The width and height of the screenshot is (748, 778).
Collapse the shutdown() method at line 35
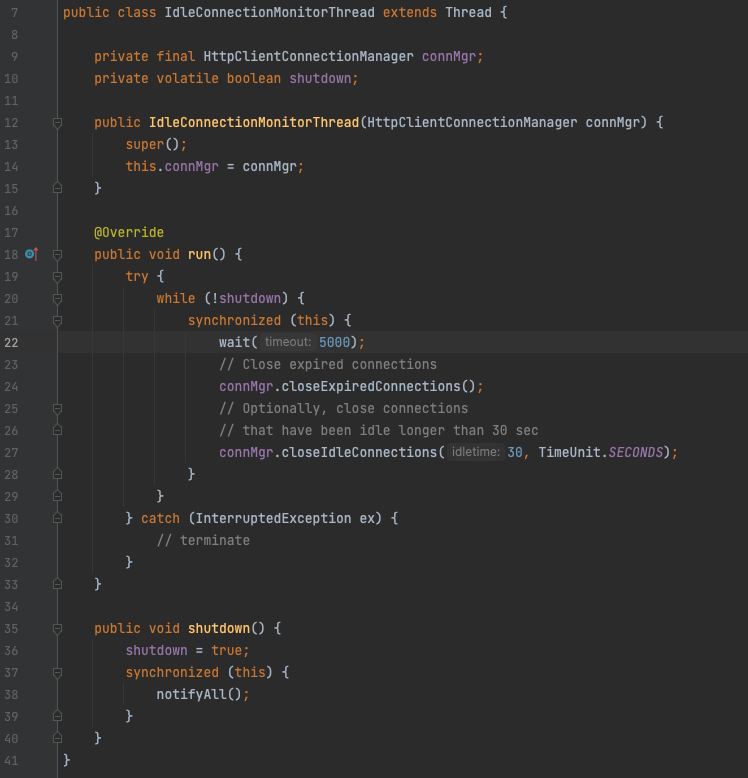tap(58, 629)
